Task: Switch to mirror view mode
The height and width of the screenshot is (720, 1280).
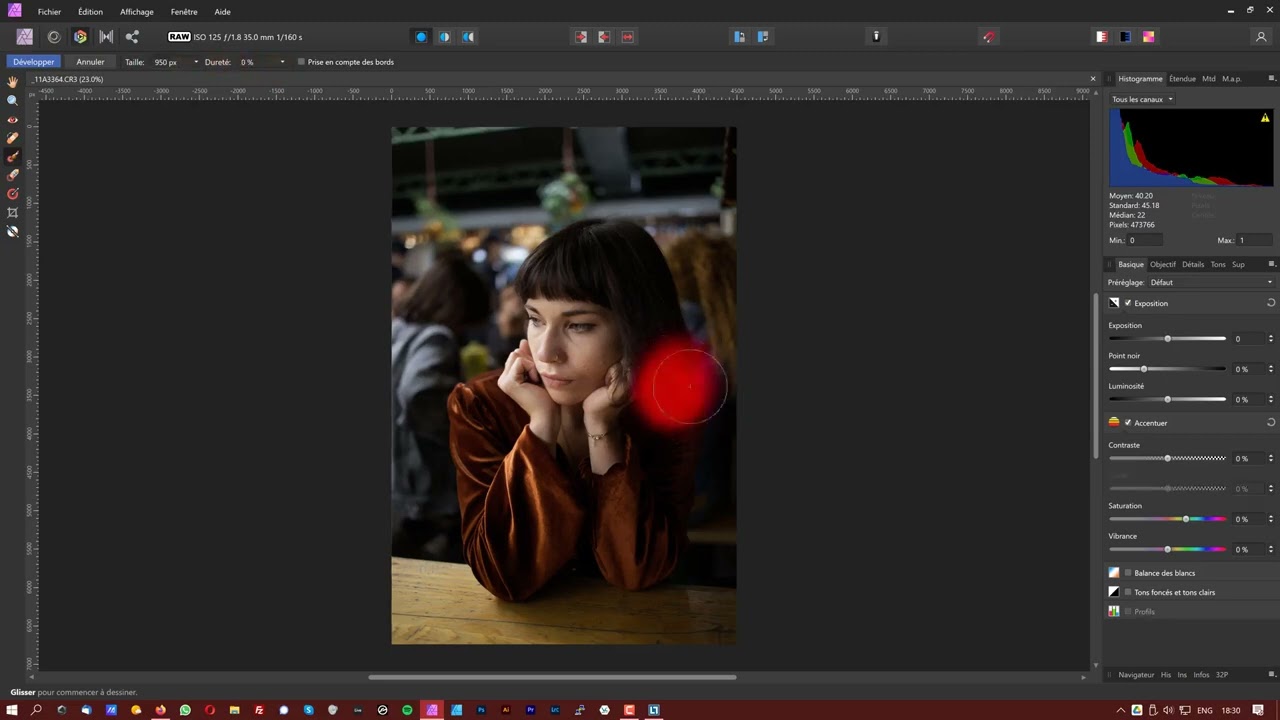Action: pyautogui.click(x=468, y=37)
